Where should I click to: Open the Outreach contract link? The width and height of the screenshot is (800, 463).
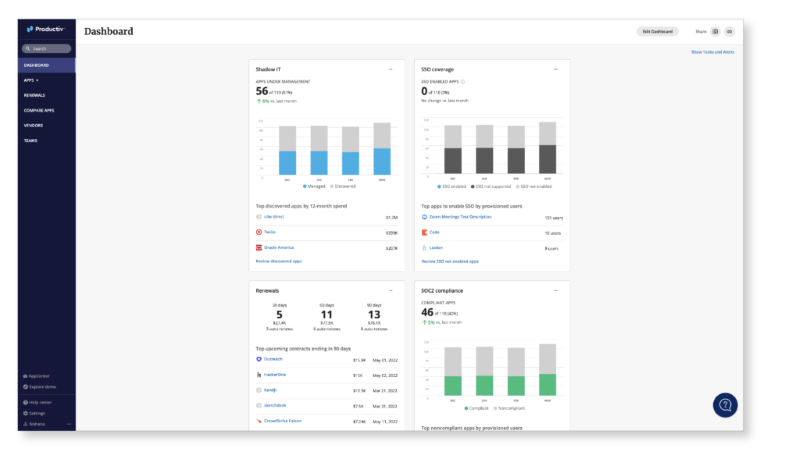(273, 359)
